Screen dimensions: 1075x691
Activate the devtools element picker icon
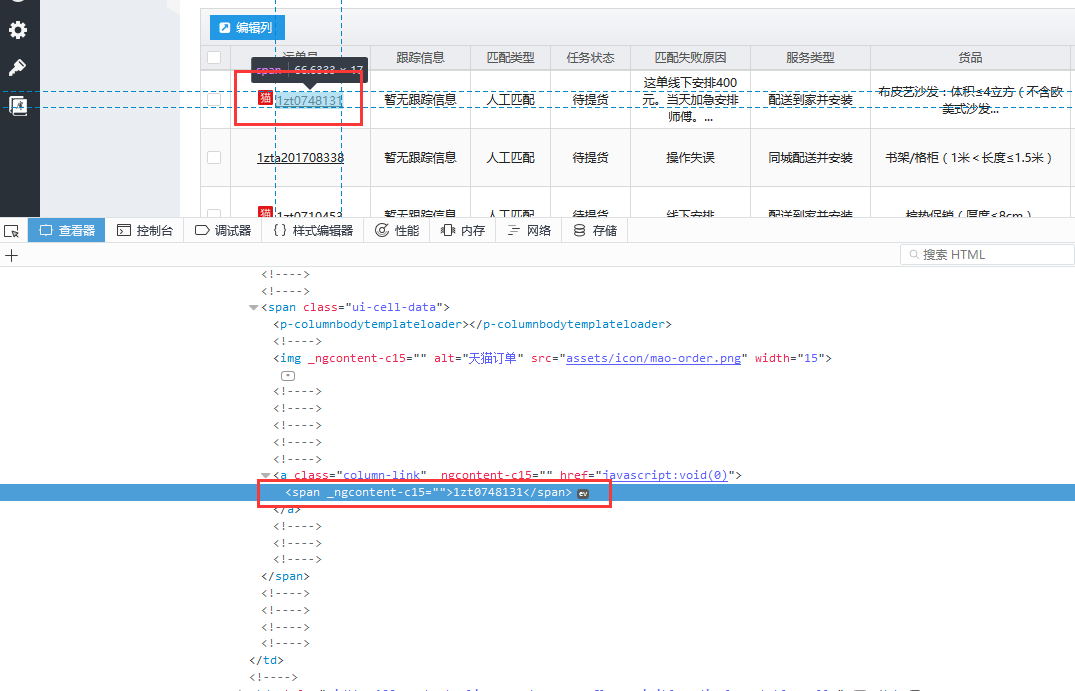(x=12, y=231)
